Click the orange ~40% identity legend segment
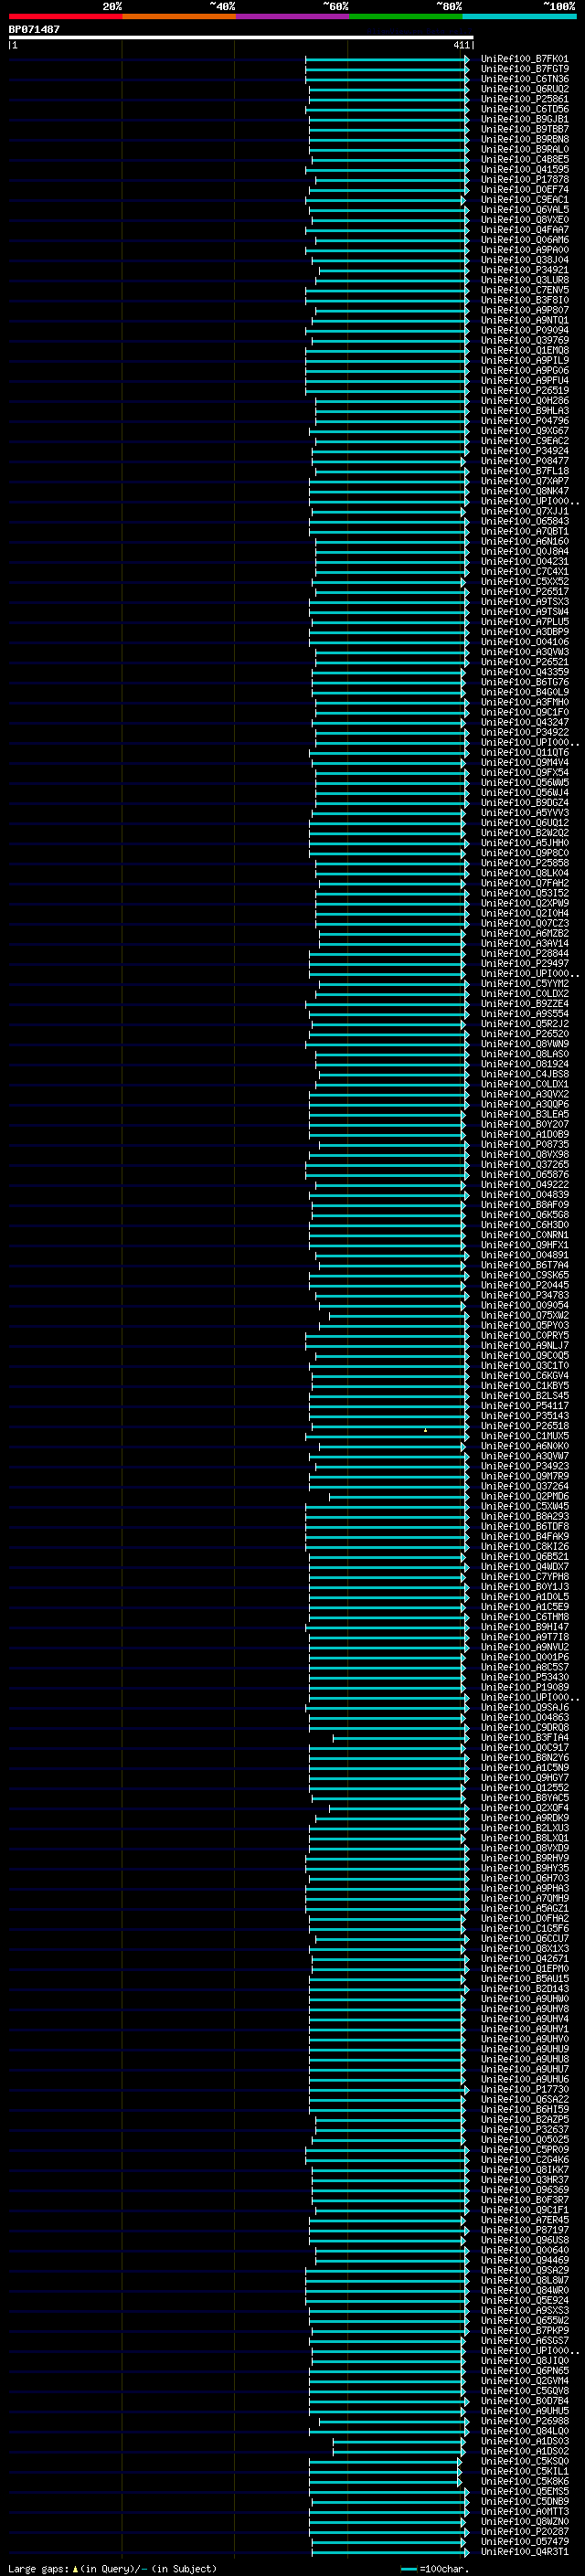The image size is (585, 2576). click(179, 16)
